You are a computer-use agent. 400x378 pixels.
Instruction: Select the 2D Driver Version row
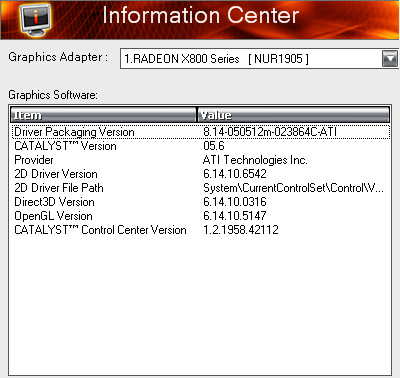tap(201, 174)
